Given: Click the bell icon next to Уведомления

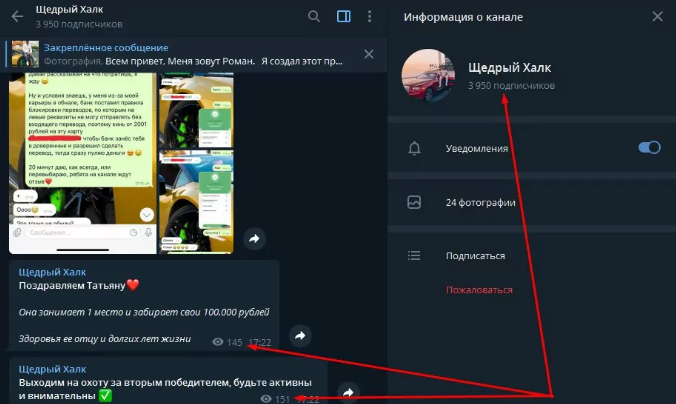Looking at the screenshot, I should tap(414, 148).
